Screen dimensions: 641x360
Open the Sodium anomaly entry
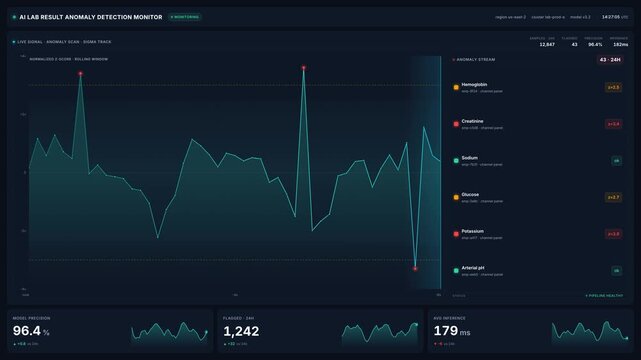[x=538, y=161]
